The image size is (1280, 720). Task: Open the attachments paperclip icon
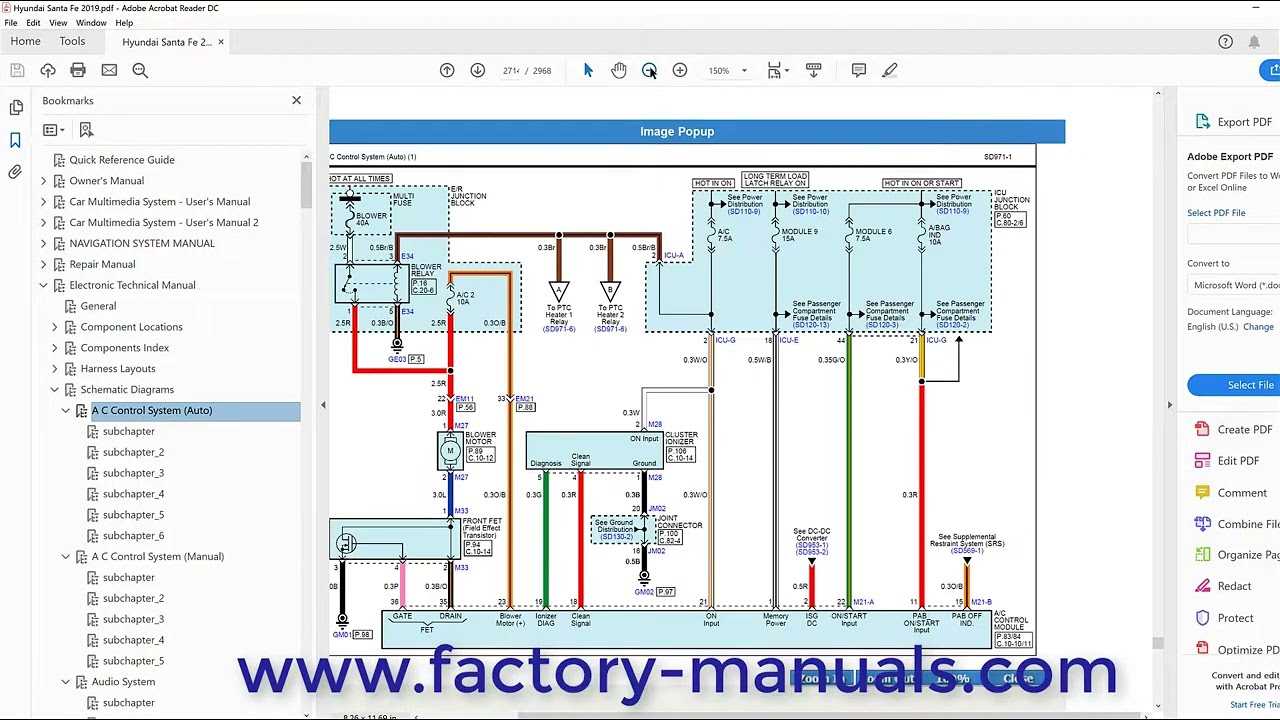point(16,172)
